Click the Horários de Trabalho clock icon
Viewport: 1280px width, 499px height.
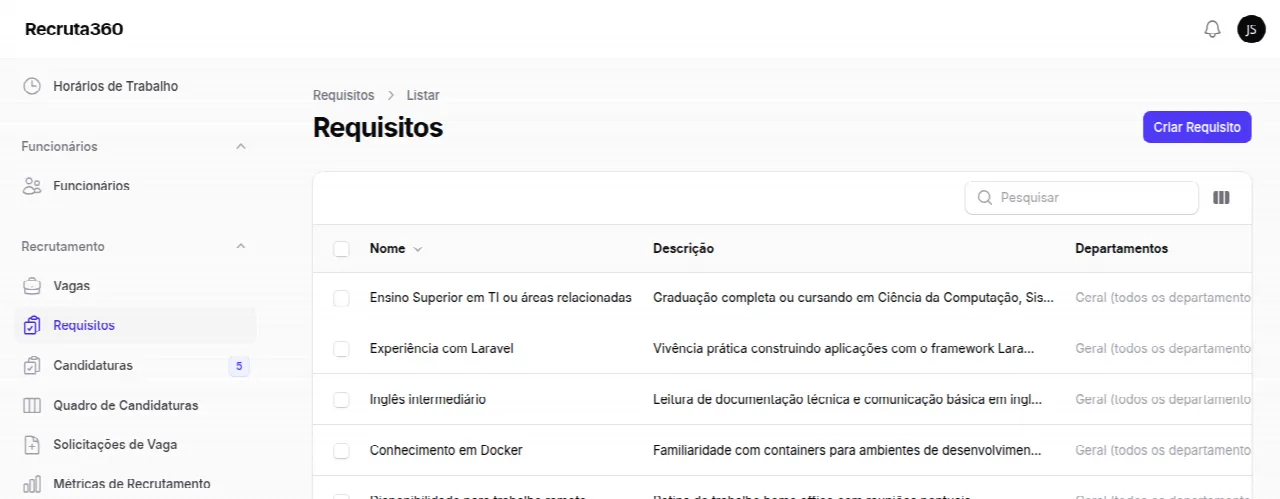click(x=33, y=86)
